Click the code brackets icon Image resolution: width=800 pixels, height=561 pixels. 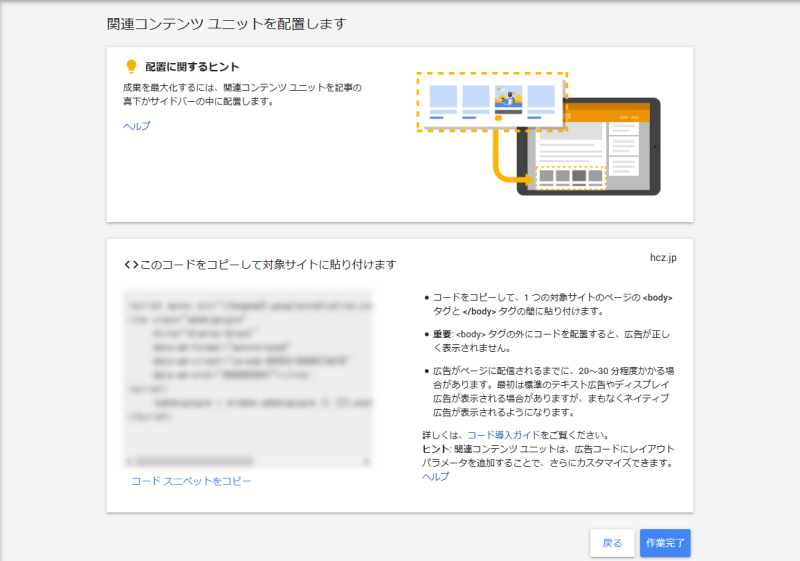pyautogui.click(x=131, y=265)
